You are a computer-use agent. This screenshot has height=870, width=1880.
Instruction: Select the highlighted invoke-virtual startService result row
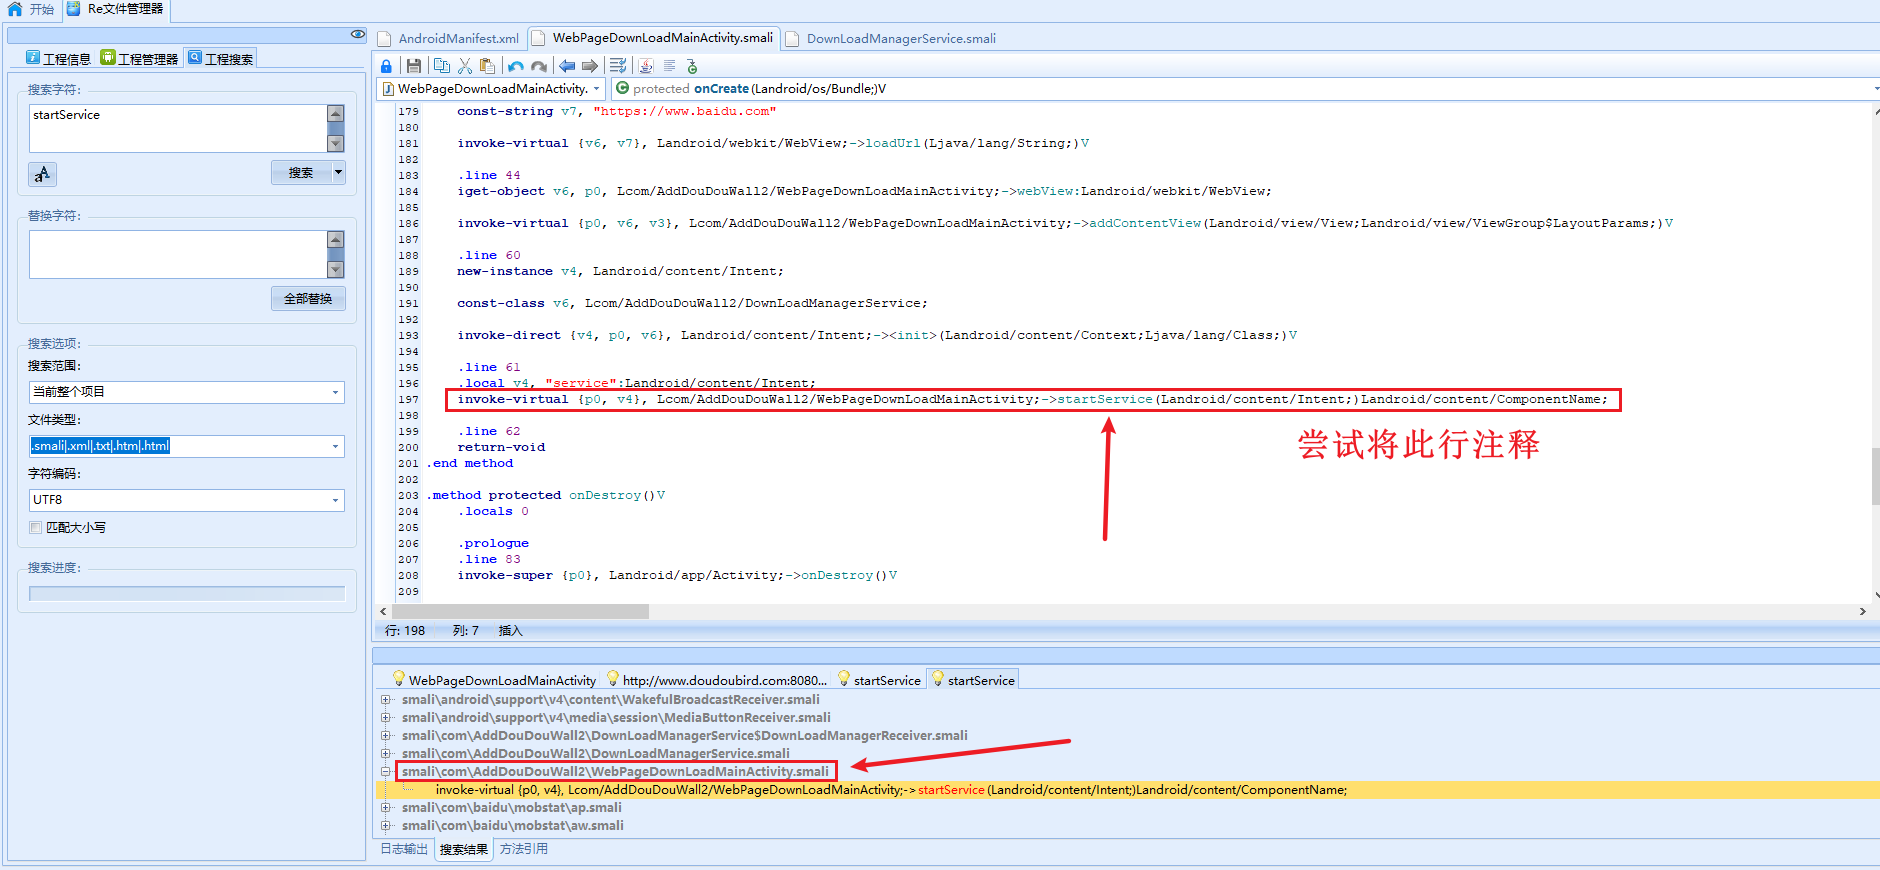1127,790
